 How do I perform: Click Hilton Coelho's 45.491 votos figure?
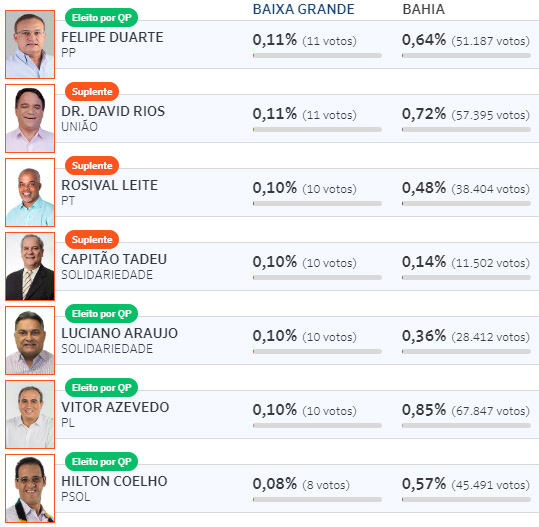(491, 485)
